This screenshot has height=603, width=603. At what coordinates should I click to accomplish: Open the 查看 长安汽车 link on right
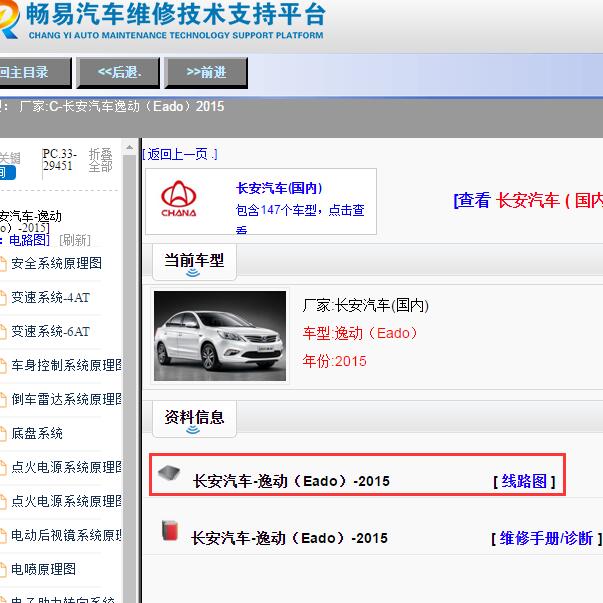[528, 200]
